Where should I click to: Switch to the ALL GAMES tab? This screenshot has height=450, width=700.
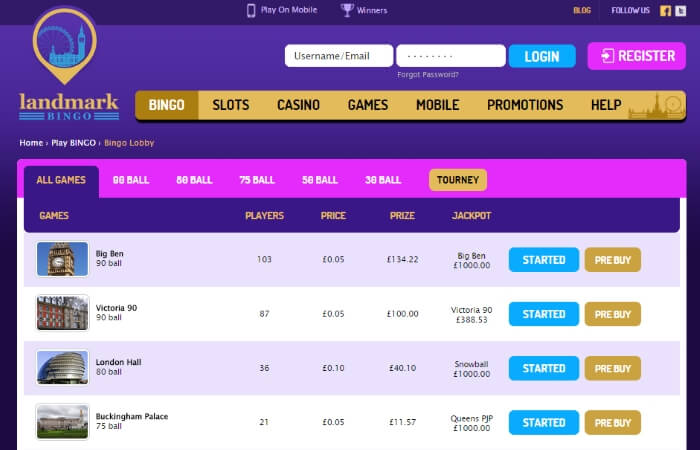coord(61,180)
